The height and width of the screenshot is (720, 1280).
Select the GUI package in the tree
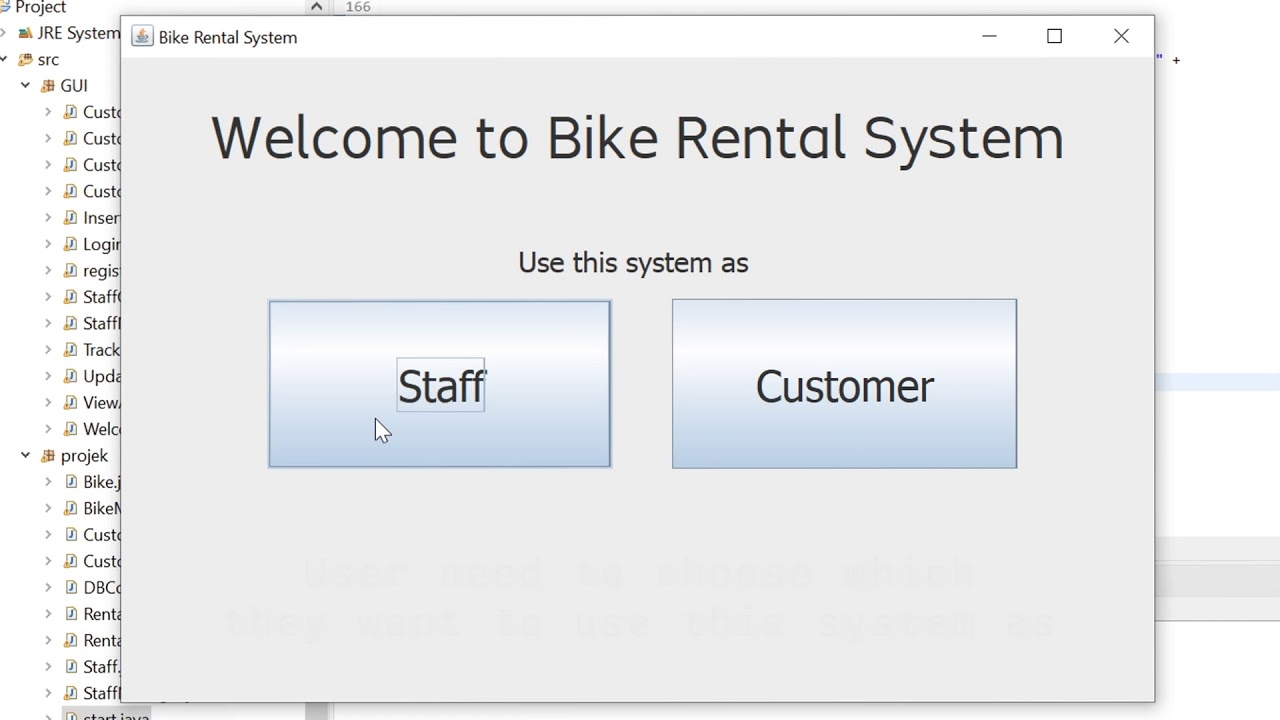click(74, 86)
